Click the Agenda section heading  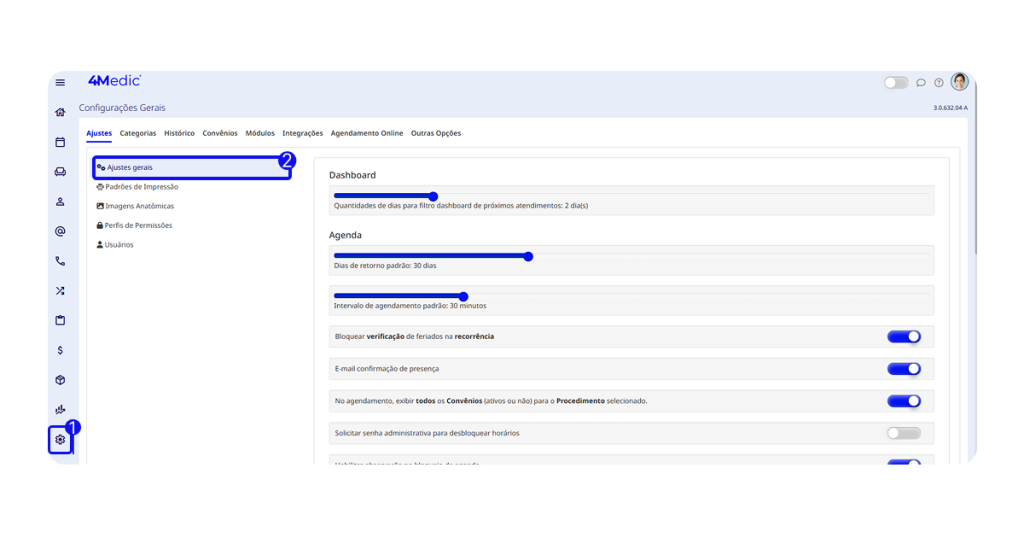pyautogui.click(x=345, y=235)
